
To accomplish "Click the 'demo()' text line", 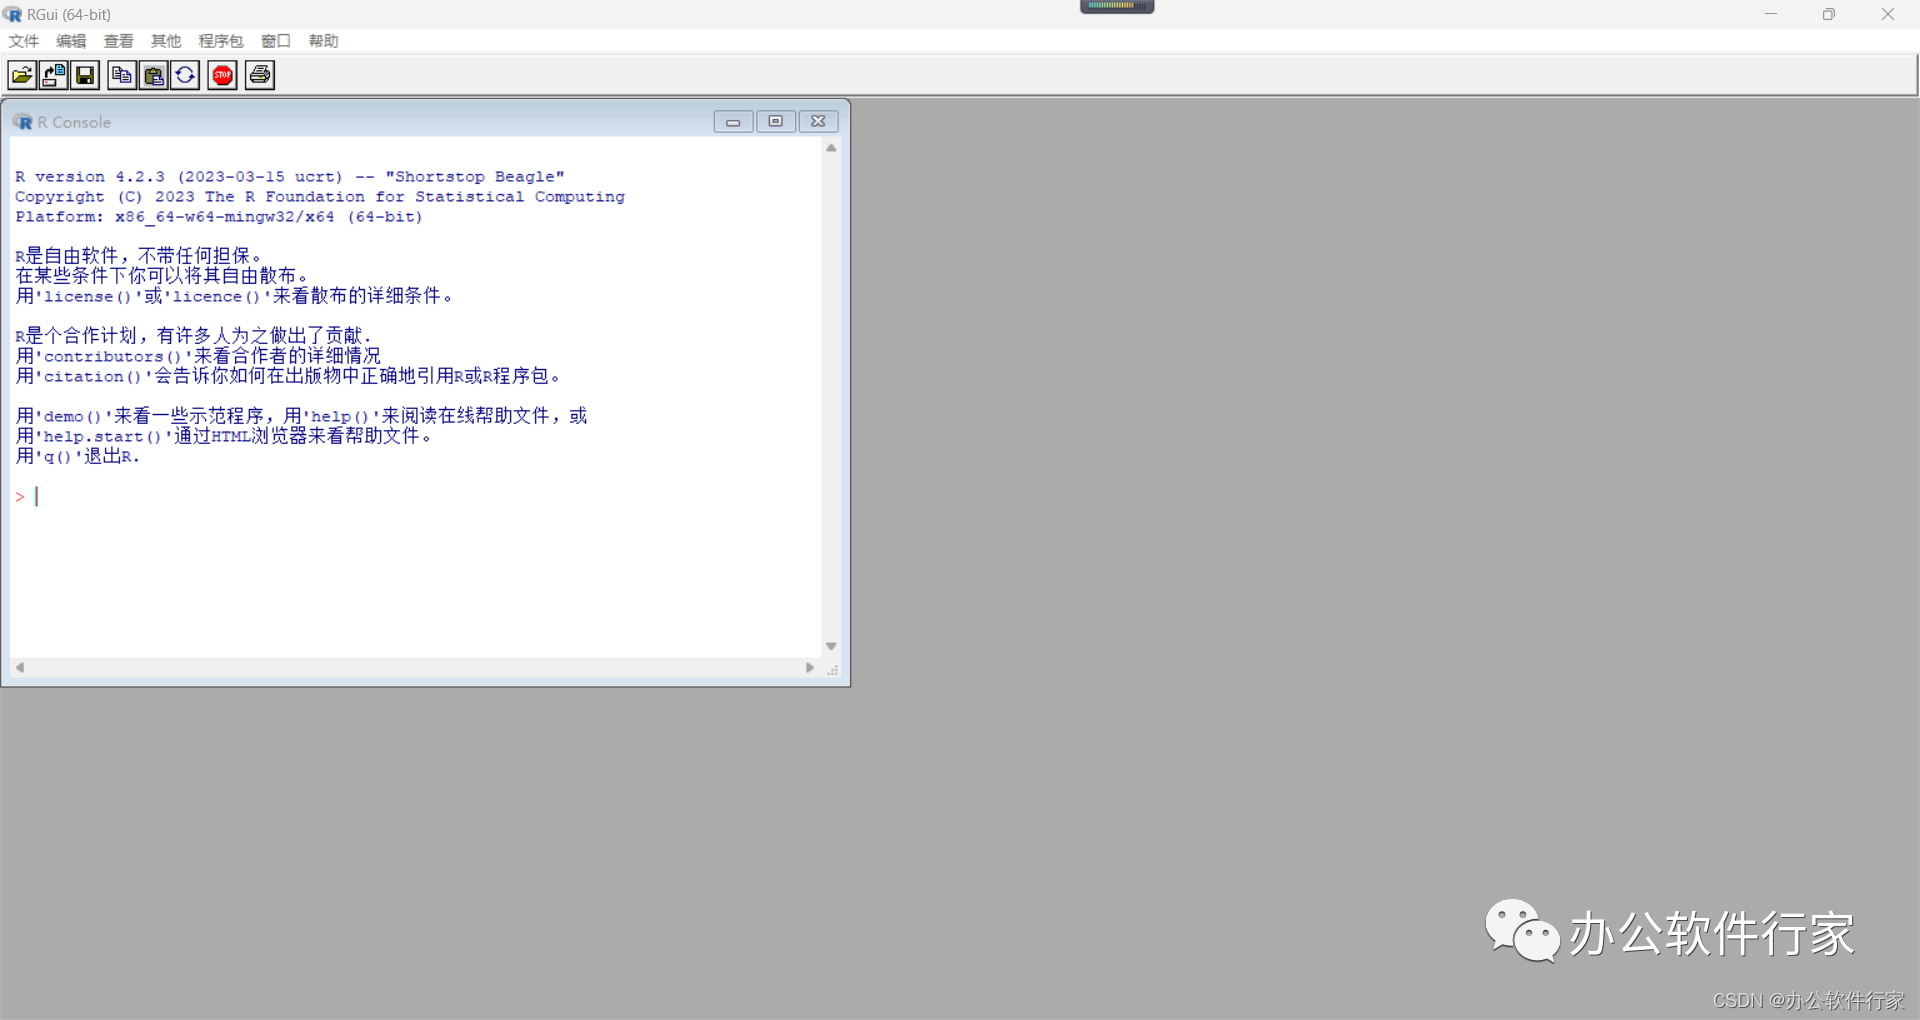I will [302, 416].
